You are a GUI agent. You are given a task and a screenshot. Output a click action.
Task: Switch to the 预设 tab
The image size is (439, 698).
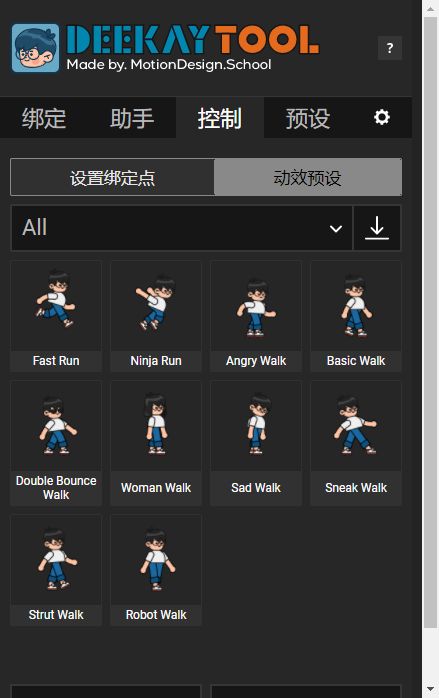click(308, 118)
